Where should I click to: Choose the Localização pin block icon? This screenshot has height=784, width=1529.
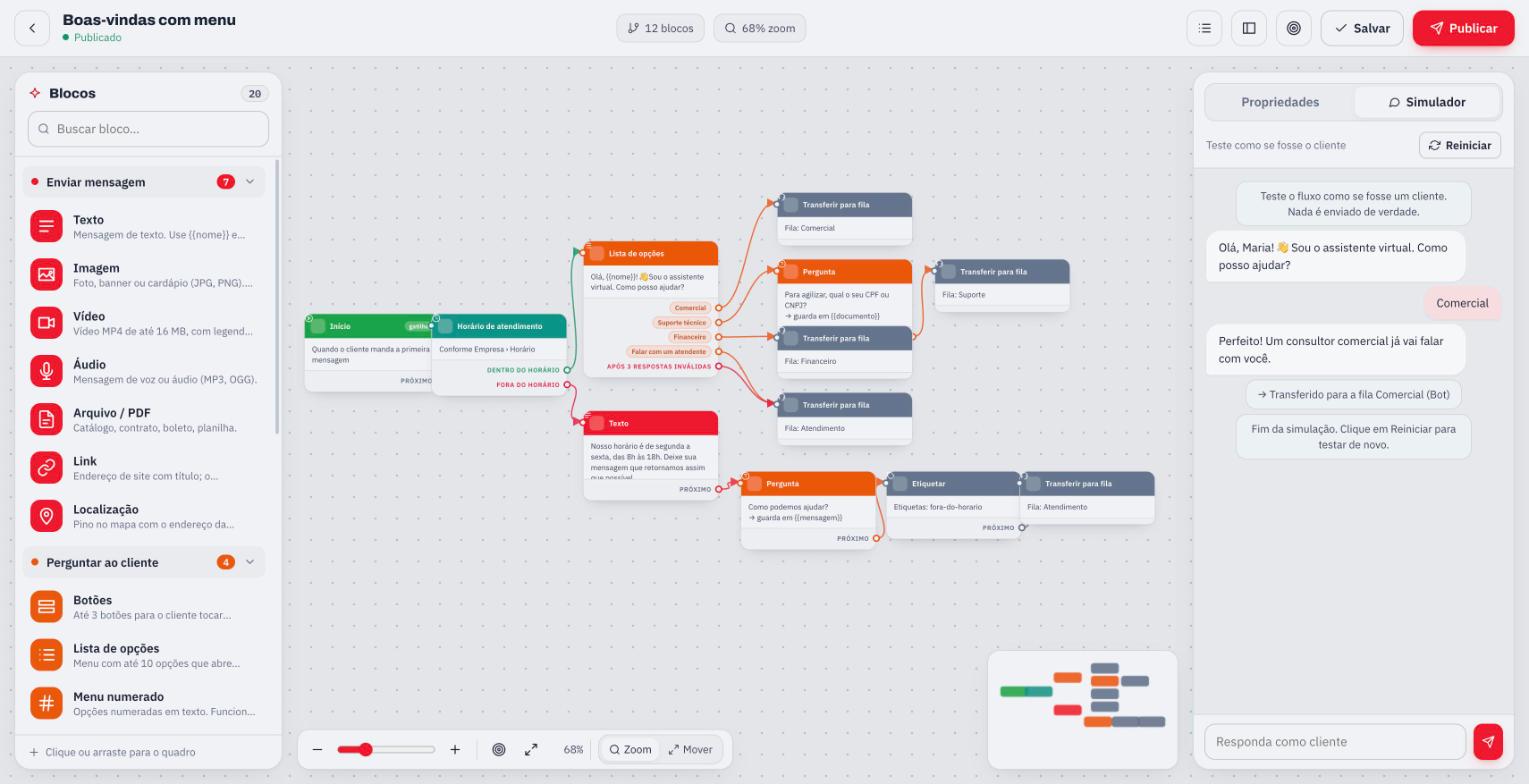pos(46,516)
